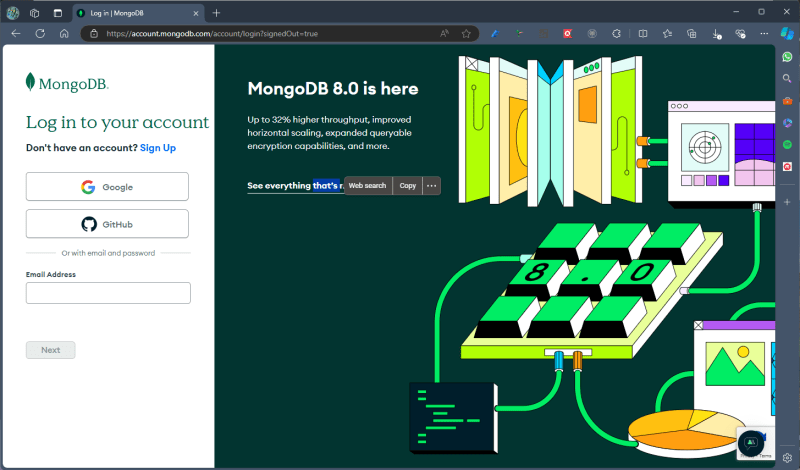Choose Copy in the selection popup
The height and width of the screenshot is (470, 800).
pyautogui.click(x=408, y=186)
